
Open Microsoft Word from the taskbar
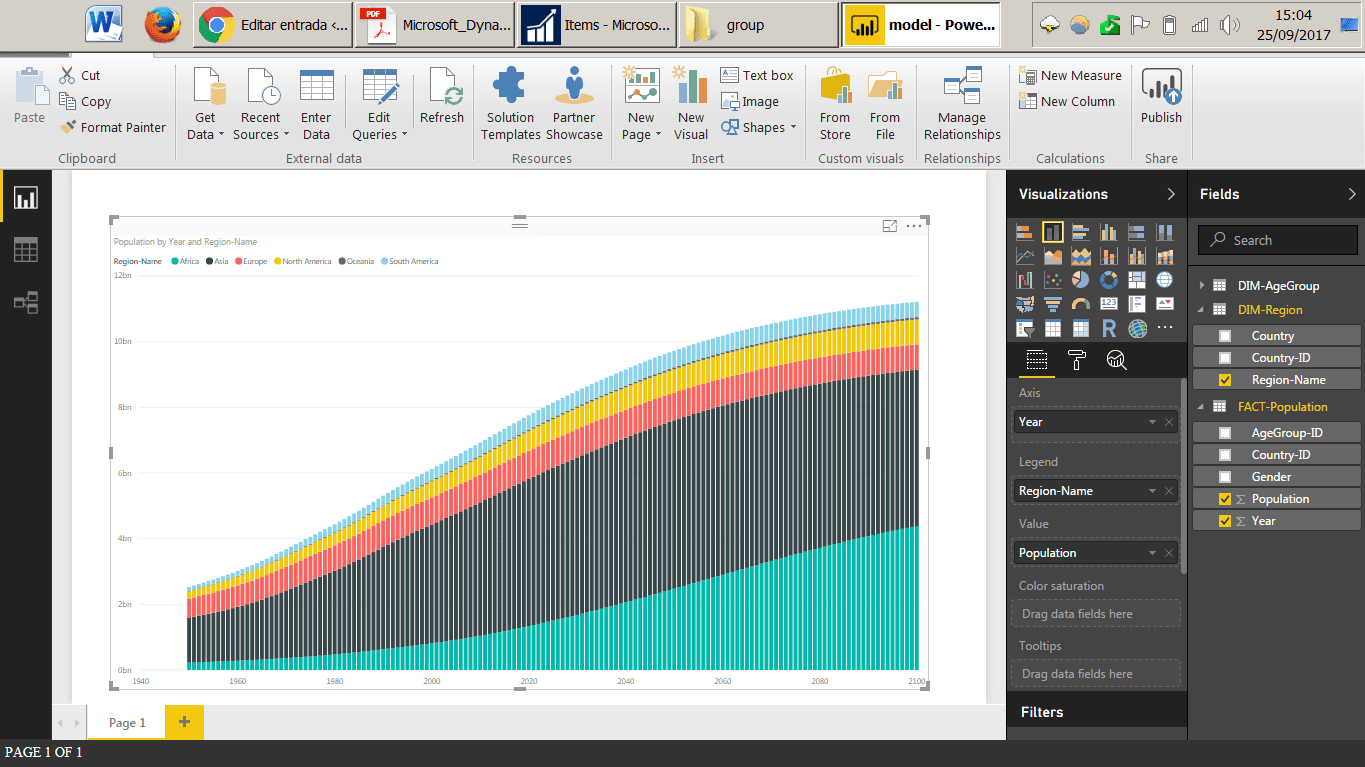click(105, 25)
